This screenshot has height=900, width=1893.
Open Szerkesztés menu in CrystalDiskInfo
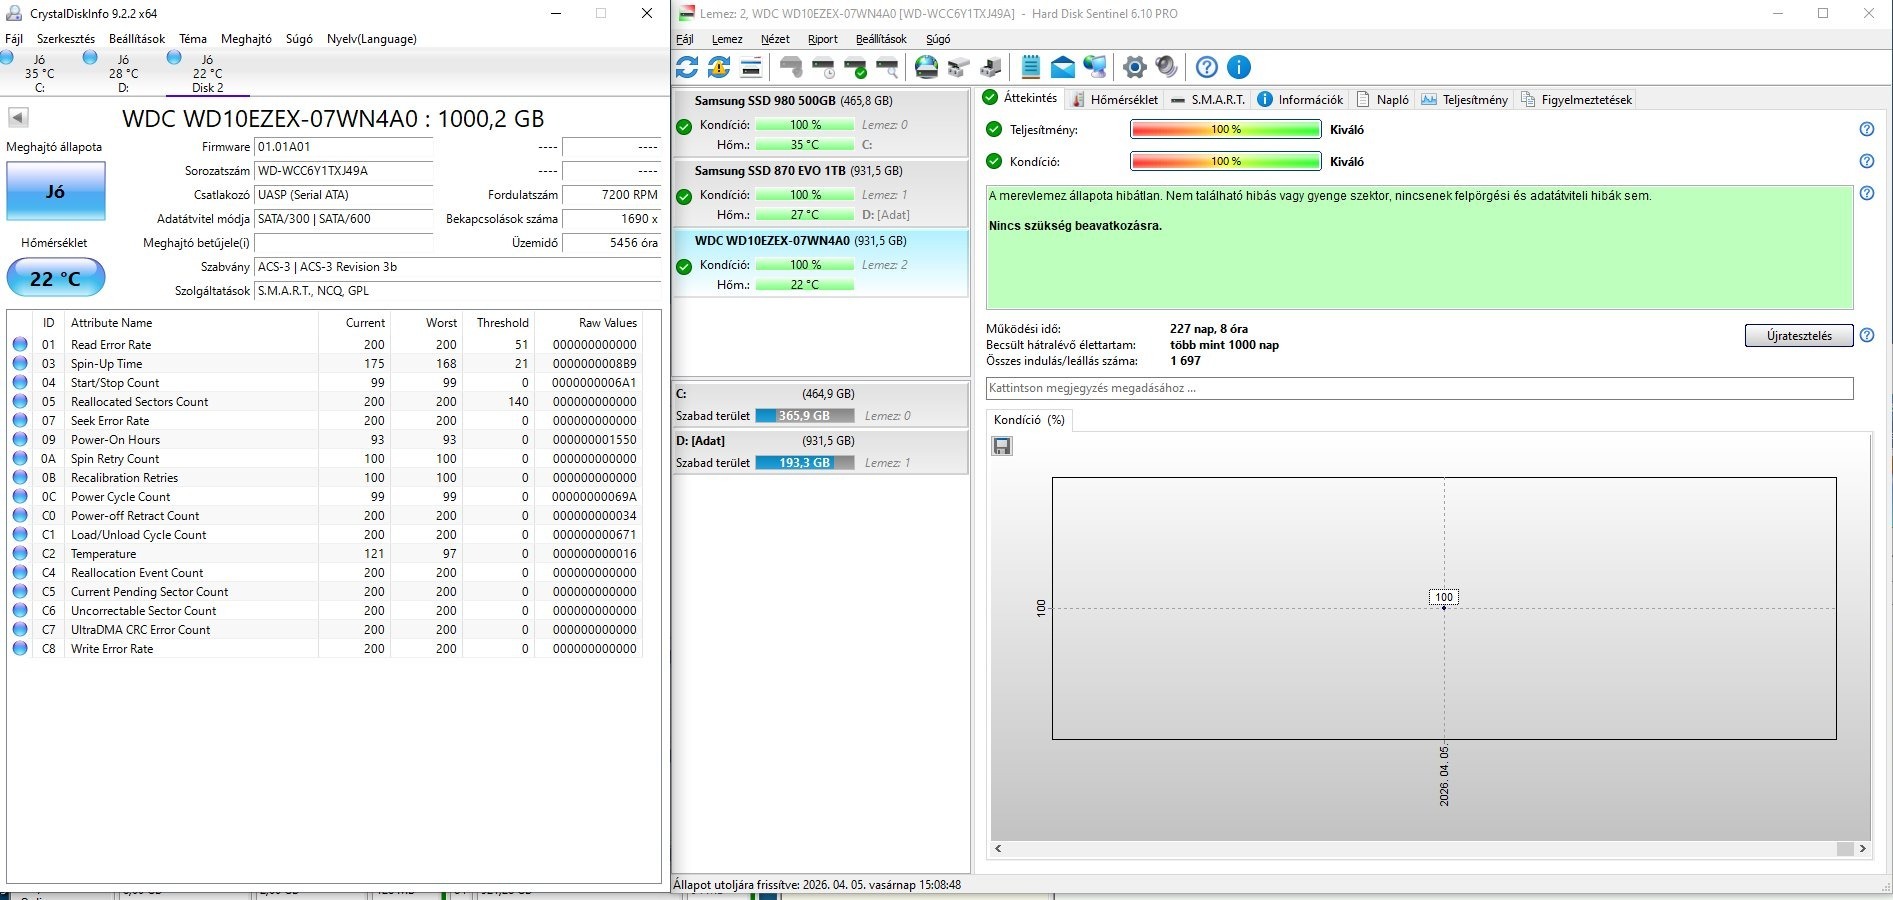[66, 39]
